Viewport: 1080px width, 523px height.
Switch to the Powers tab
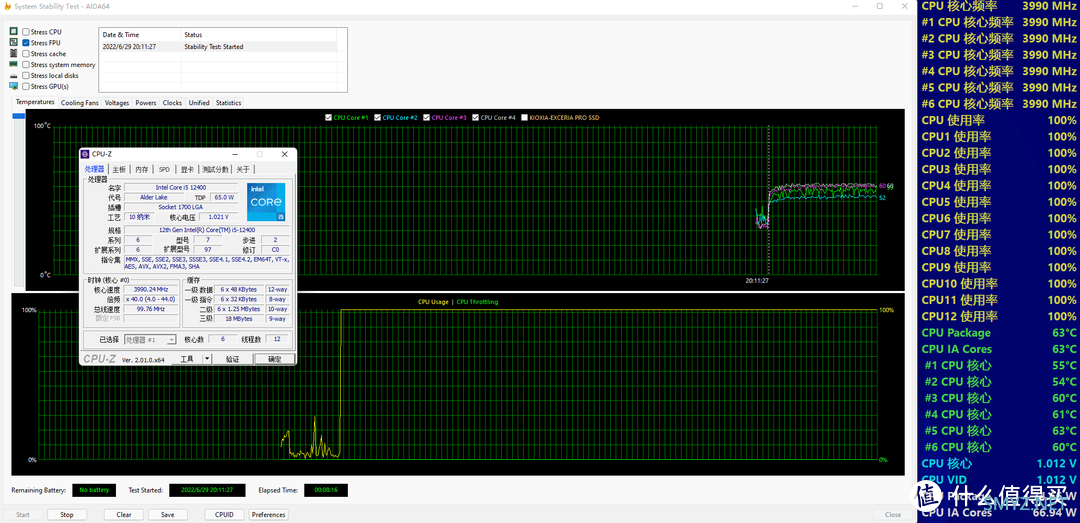coord(146,103)
